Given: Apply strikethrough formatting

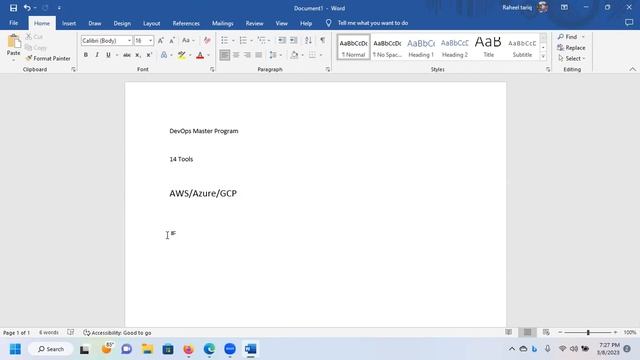Looking at the screenshot, I should 127,55.
